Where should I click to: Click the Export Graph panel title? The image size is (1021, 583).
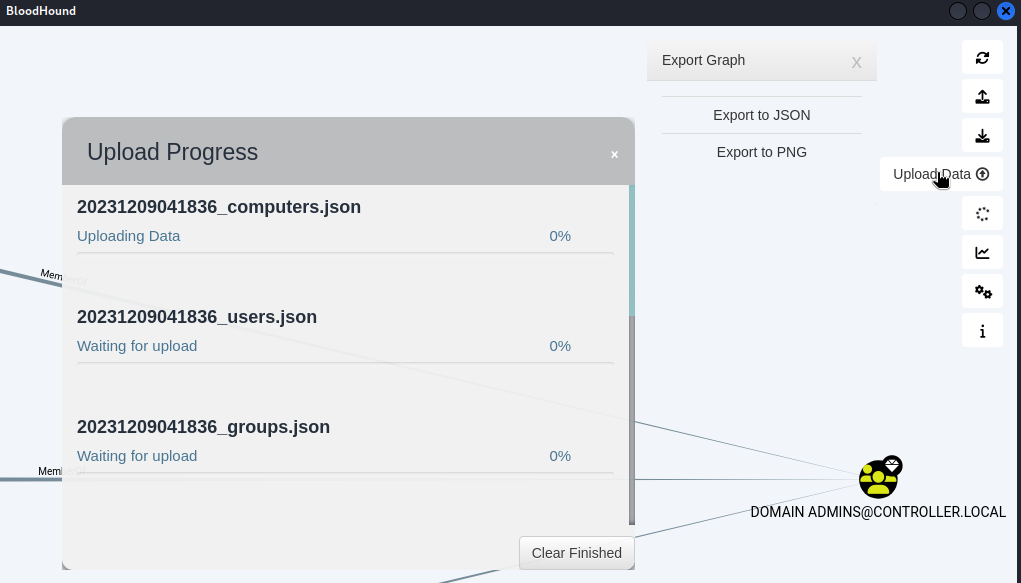[x=703, y=60]
